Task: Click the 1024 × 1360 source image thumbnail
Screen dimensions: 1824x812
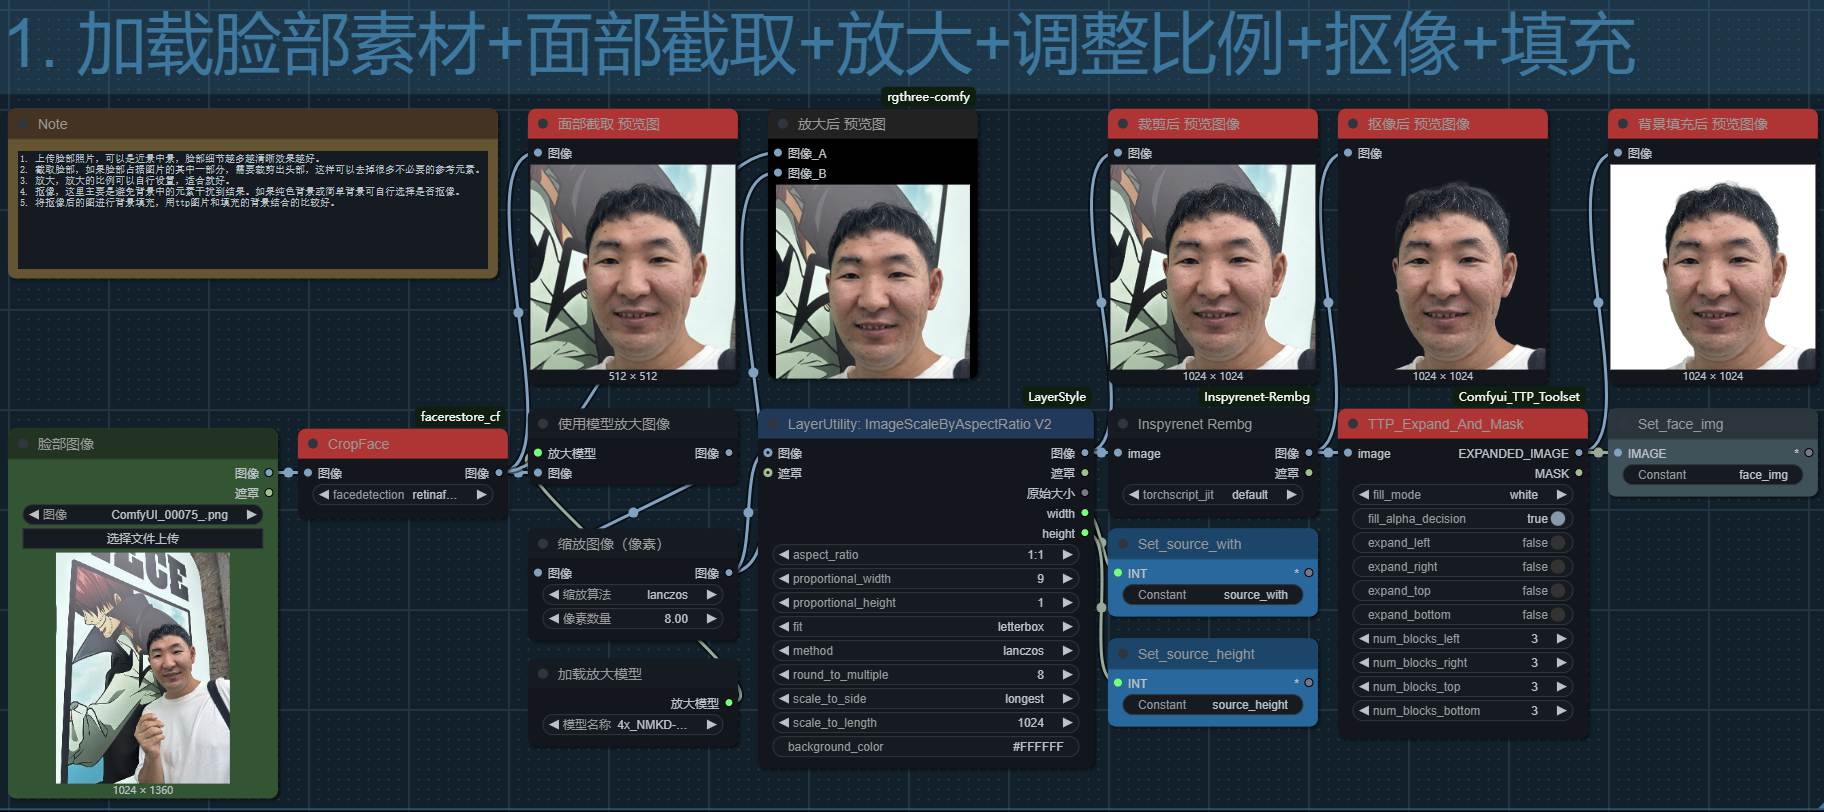Action: [143, 667]
